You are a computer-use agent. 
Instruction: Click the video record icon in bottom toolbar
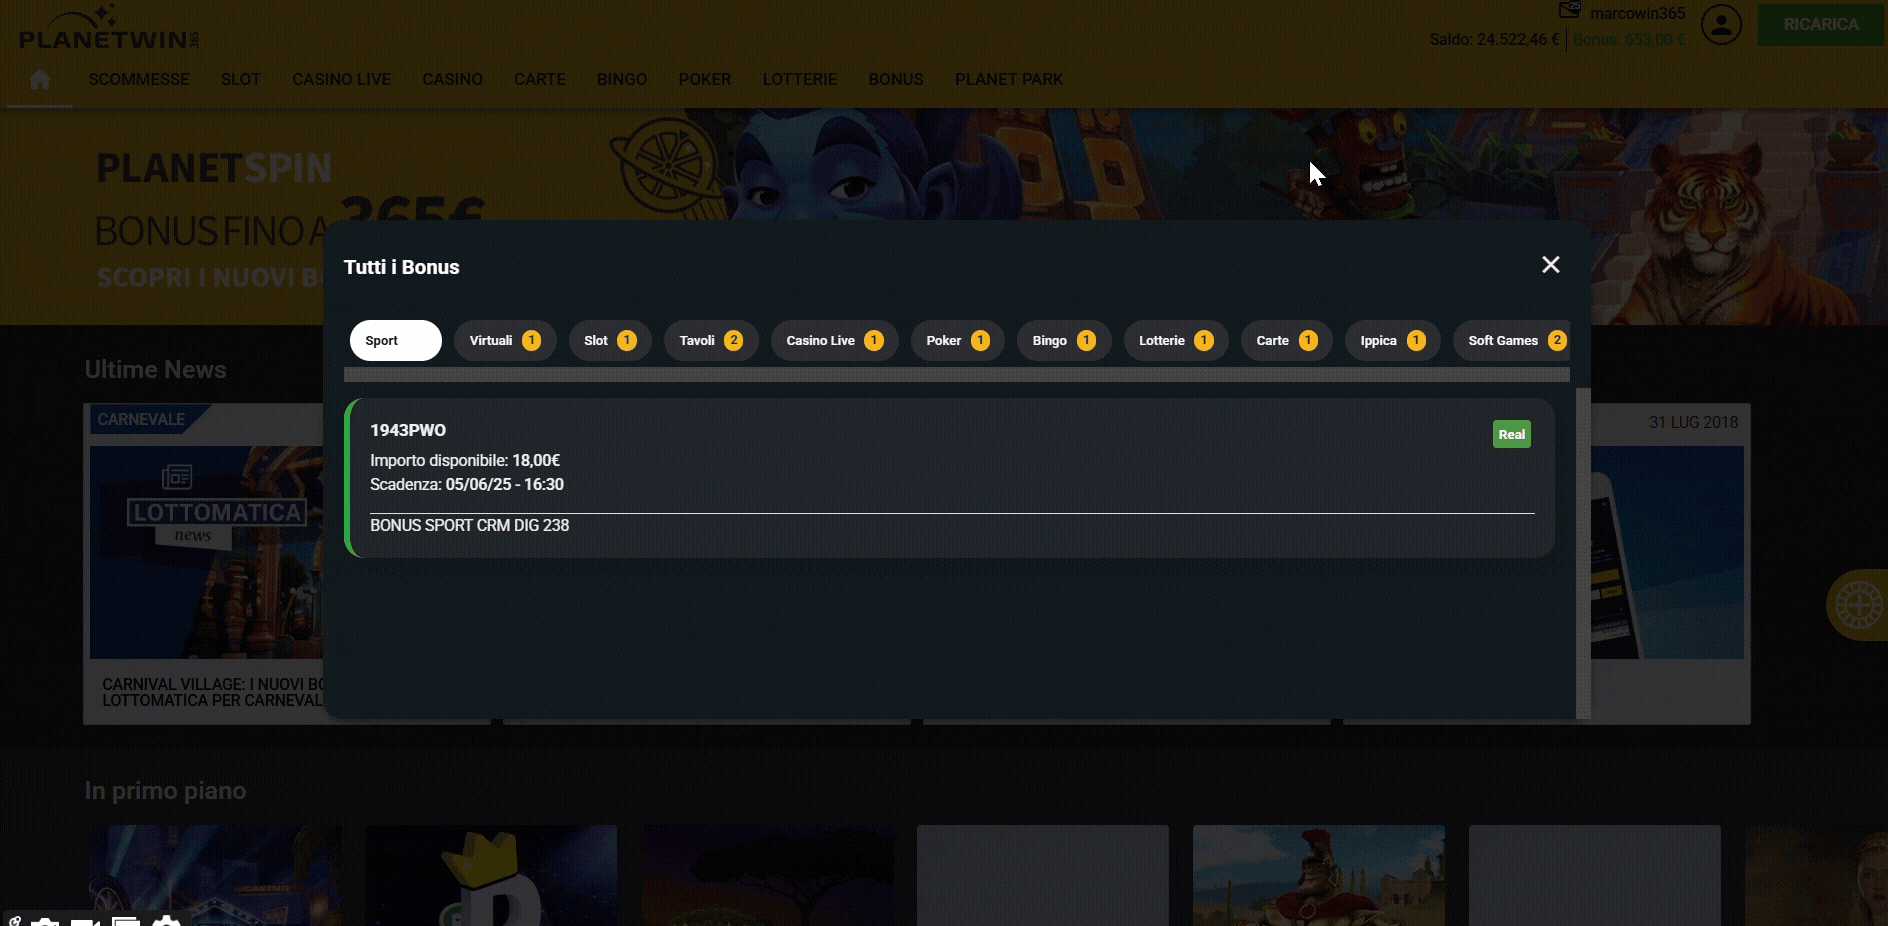point(85,921)
